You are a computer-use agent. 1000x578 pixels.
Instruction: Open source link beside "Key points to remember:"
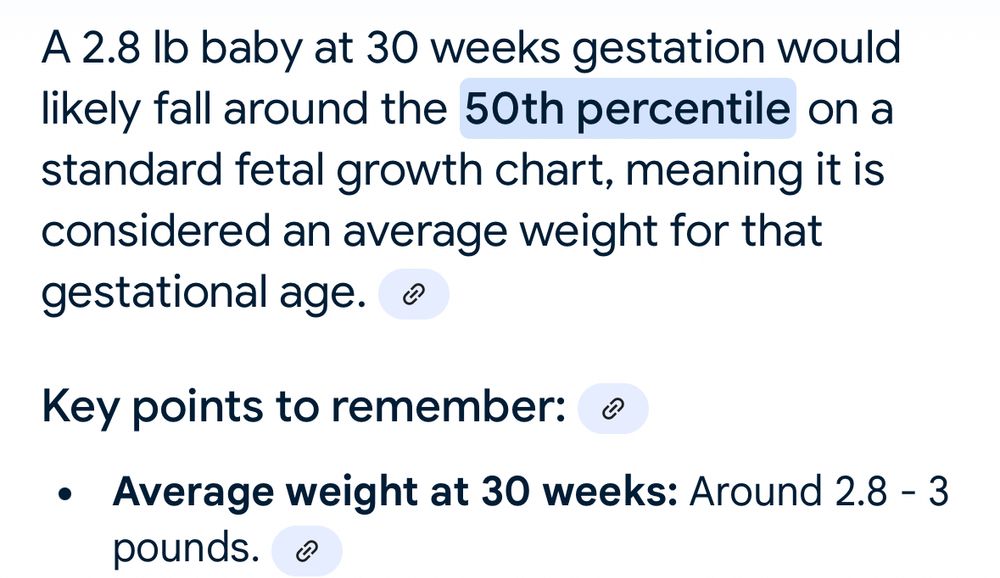[614, 409]
